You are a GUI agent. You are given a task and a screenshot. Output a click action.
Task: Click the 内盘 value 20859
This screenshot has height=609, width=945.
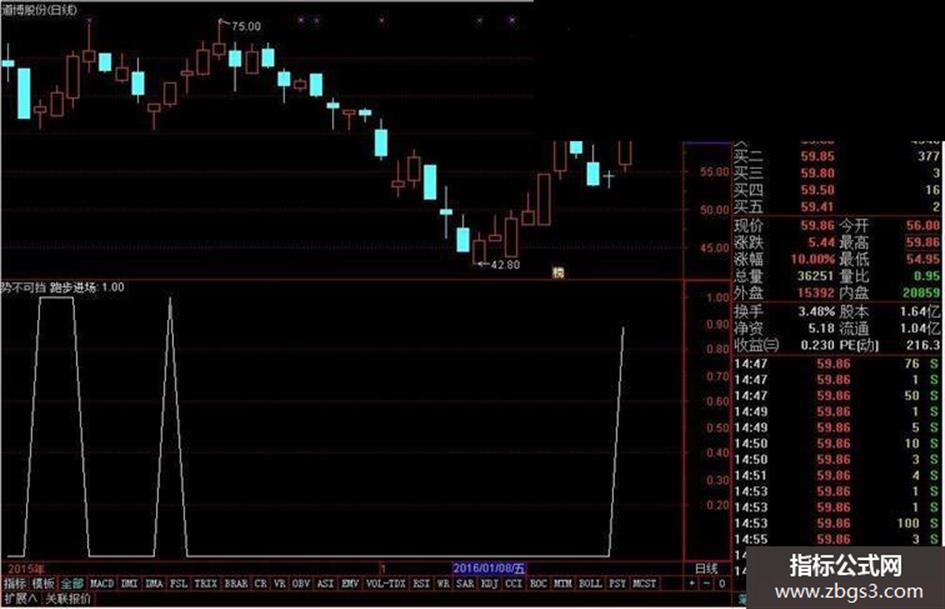(921, 293)
